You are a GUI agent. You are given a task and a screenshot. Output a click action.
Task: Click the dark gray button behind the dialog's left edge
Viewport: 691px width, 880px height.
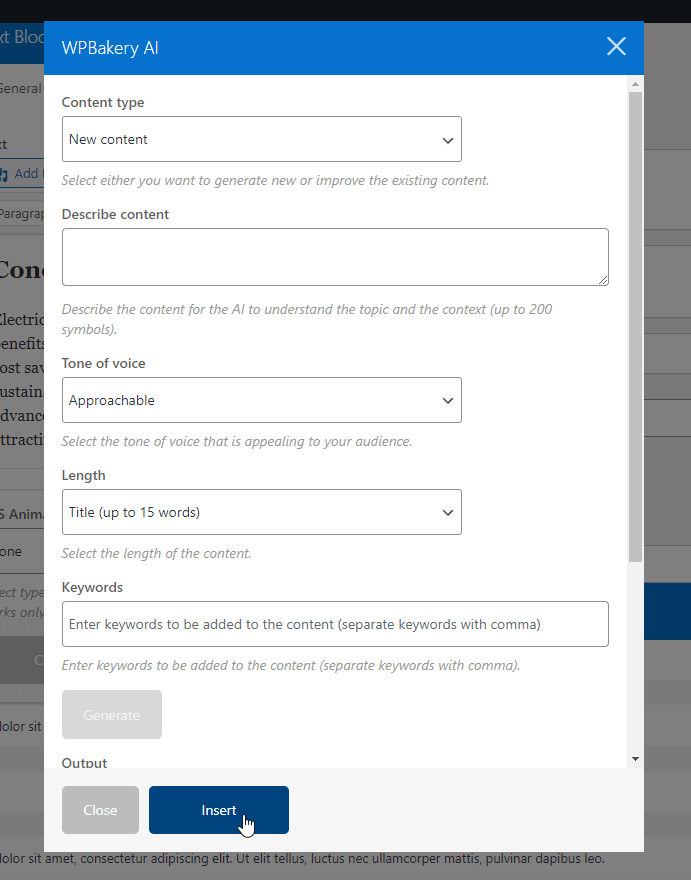(22, 660)
